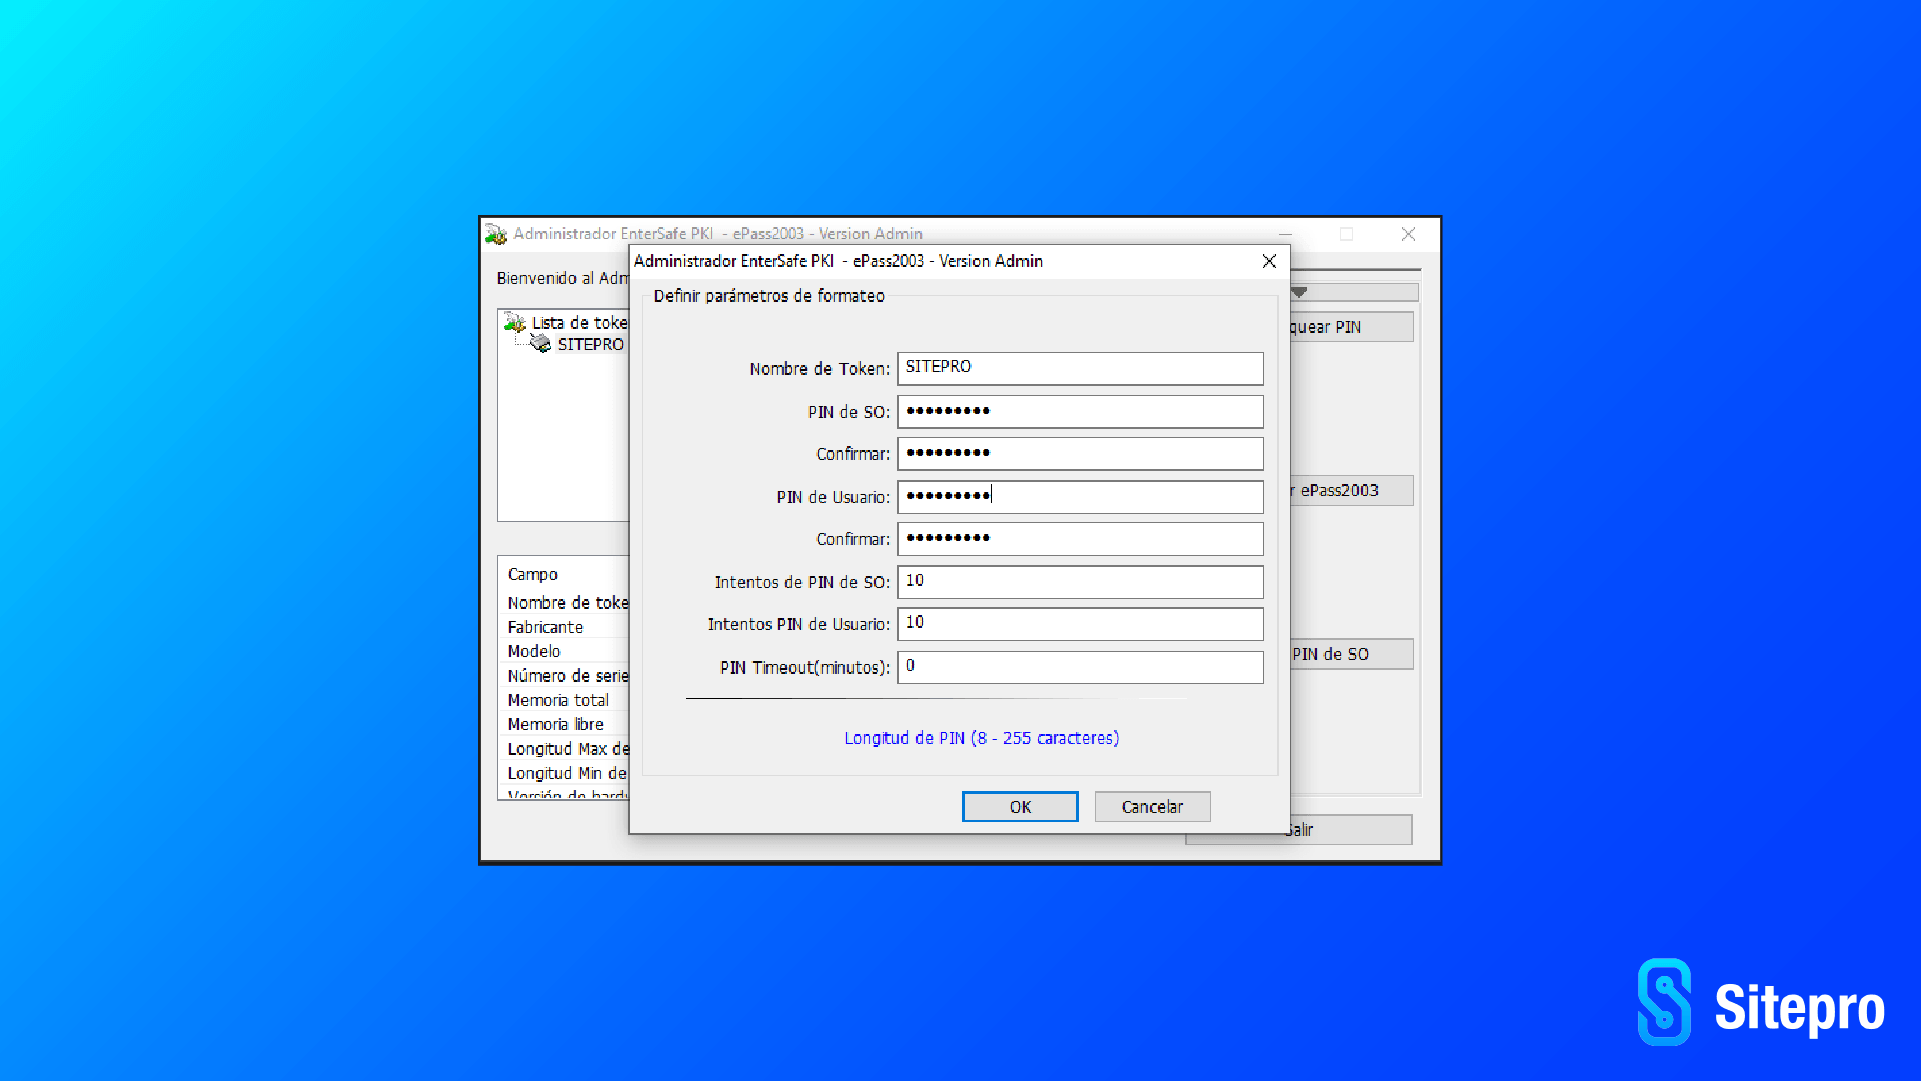Viewport: 1921px width, 1081px height.
Task: Click the Longitud de PIN hint text
Action: click(981, 738)
